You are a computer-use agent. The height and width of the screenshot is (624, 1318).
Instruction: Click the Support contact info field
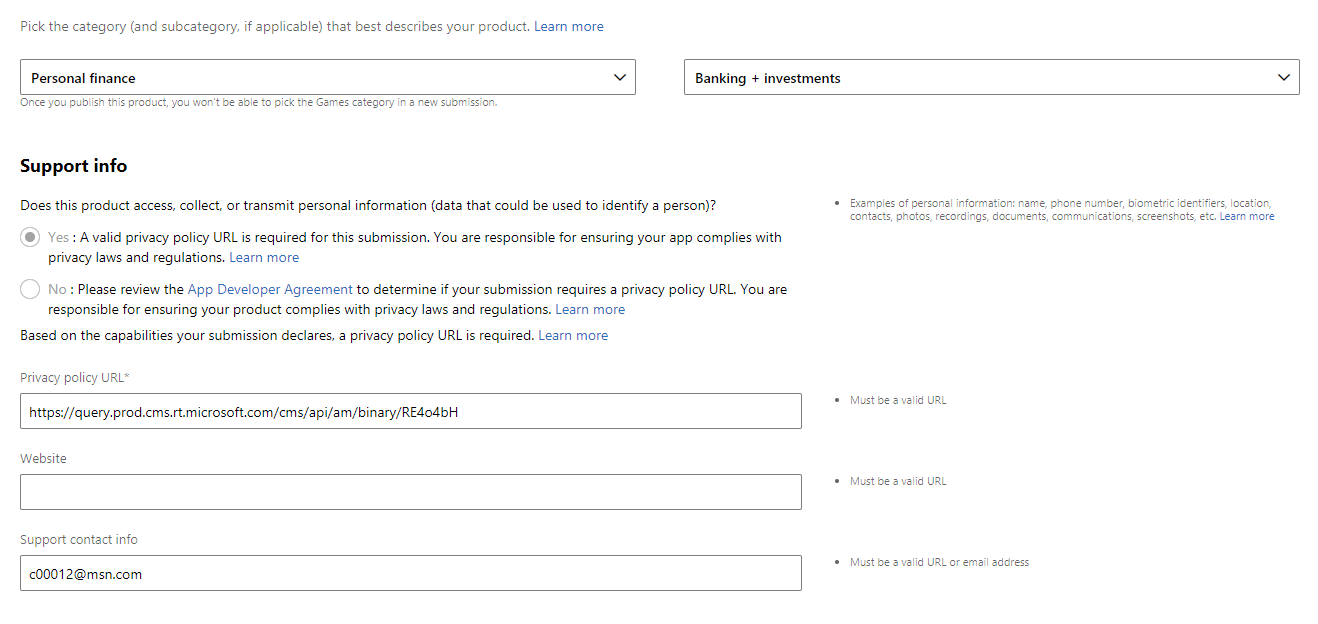pos(411,573)
